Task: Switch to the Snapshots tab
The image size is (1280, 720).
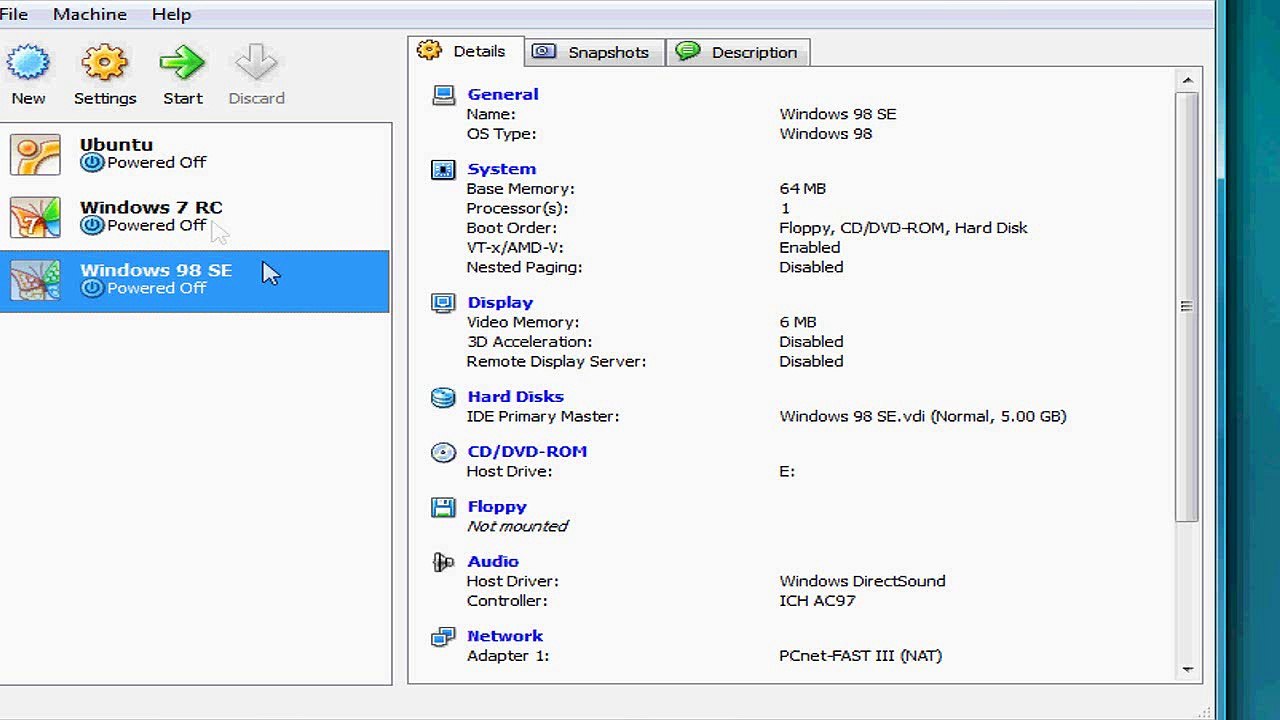Action: point(594,52)
